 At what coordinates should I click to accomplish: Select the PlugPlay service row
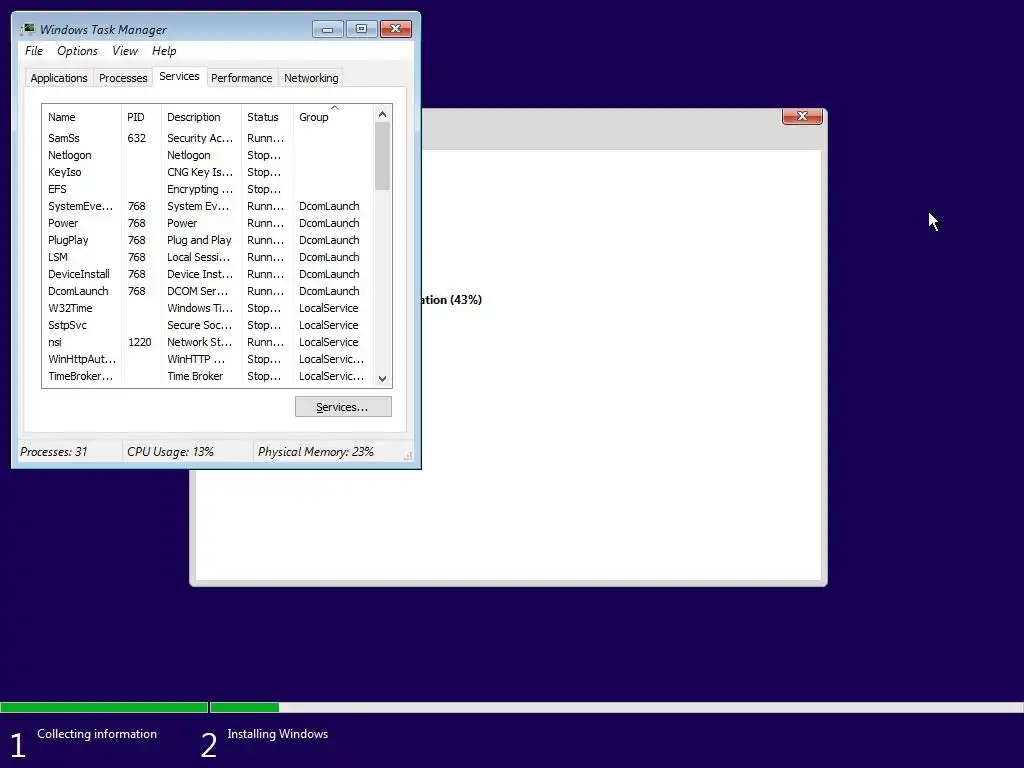pyautogui.click(x=208, y=240)
